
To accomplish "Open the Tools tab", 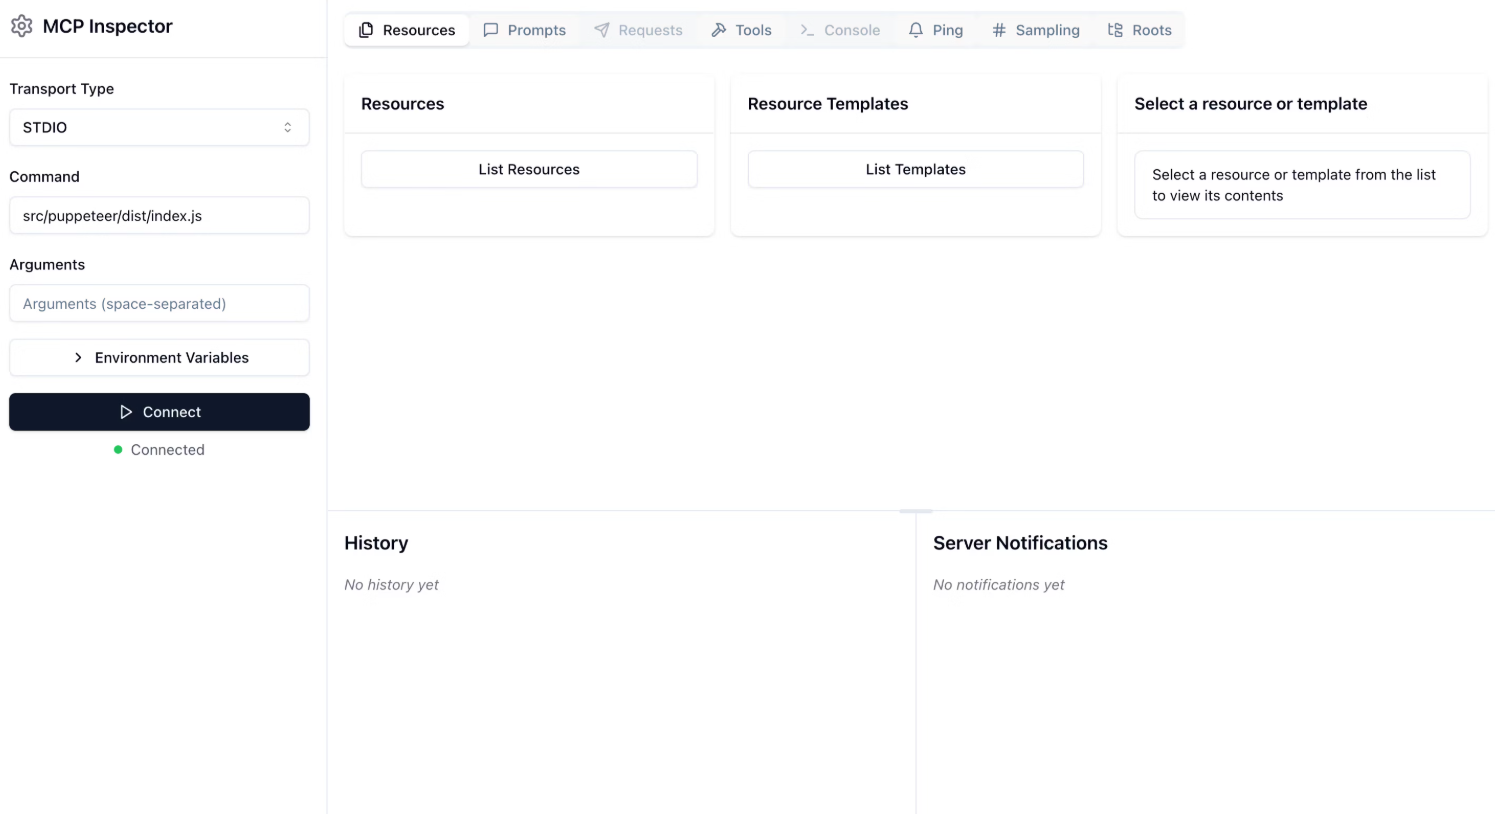I will point(741,30).
